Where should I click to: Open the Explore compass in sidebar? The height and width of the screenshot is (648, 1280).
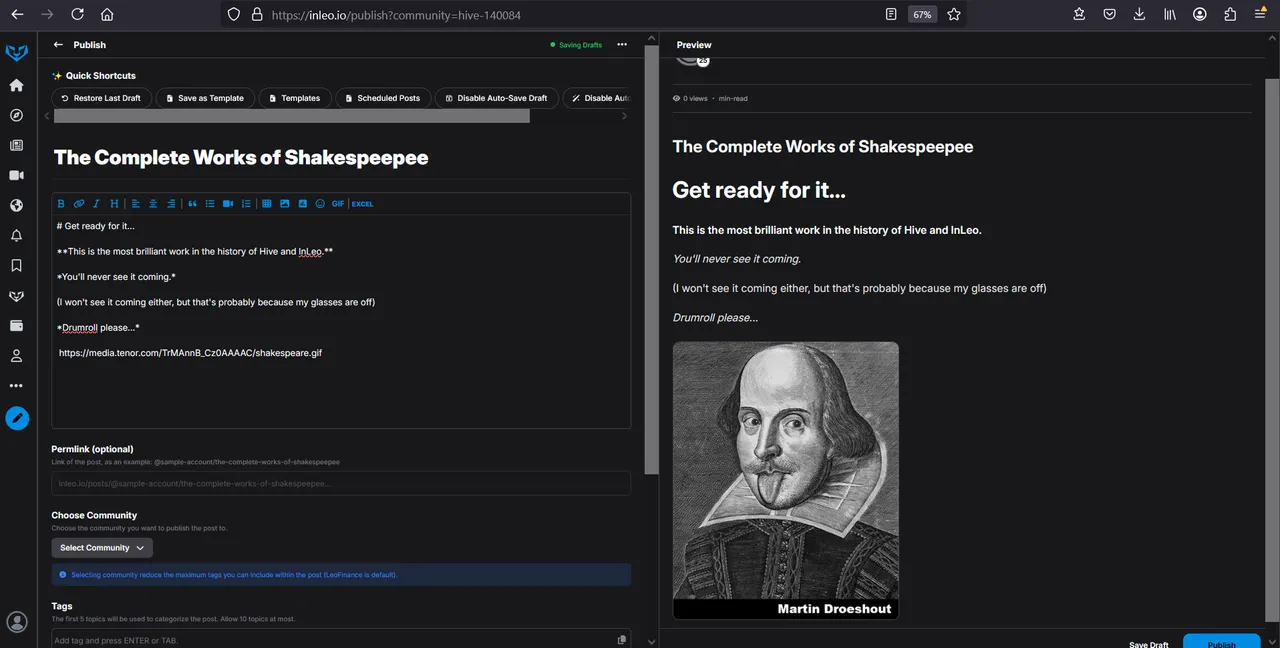16,115
